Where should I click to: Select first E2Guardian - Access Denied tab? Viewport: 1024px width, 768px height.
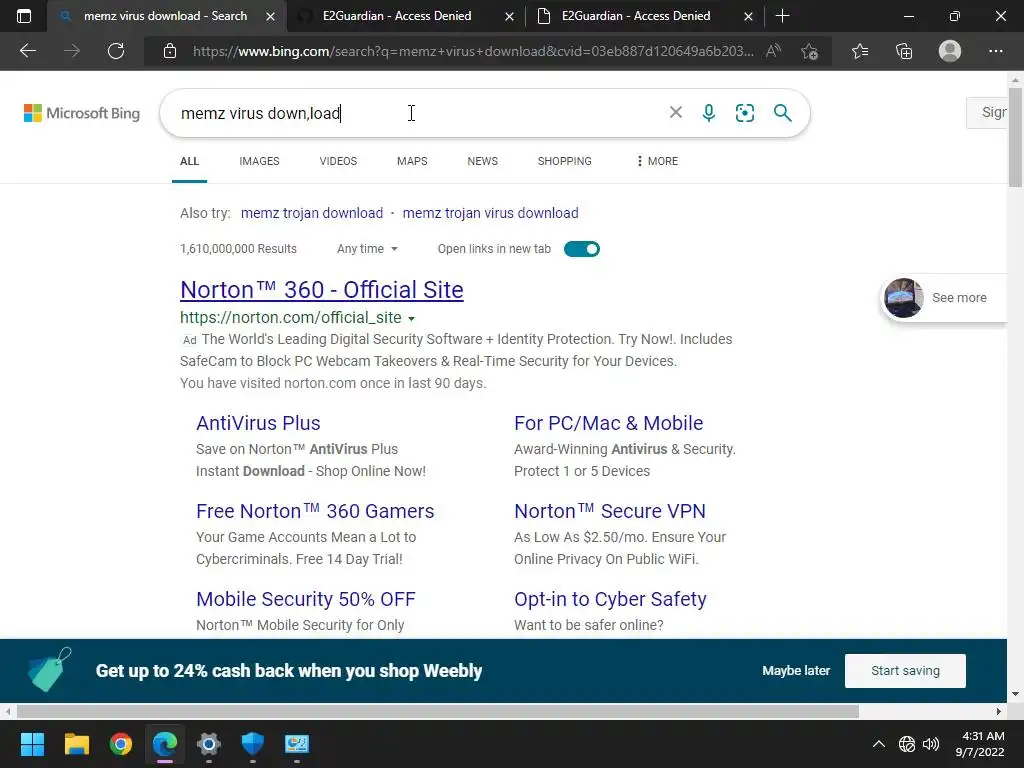point(397,16)
